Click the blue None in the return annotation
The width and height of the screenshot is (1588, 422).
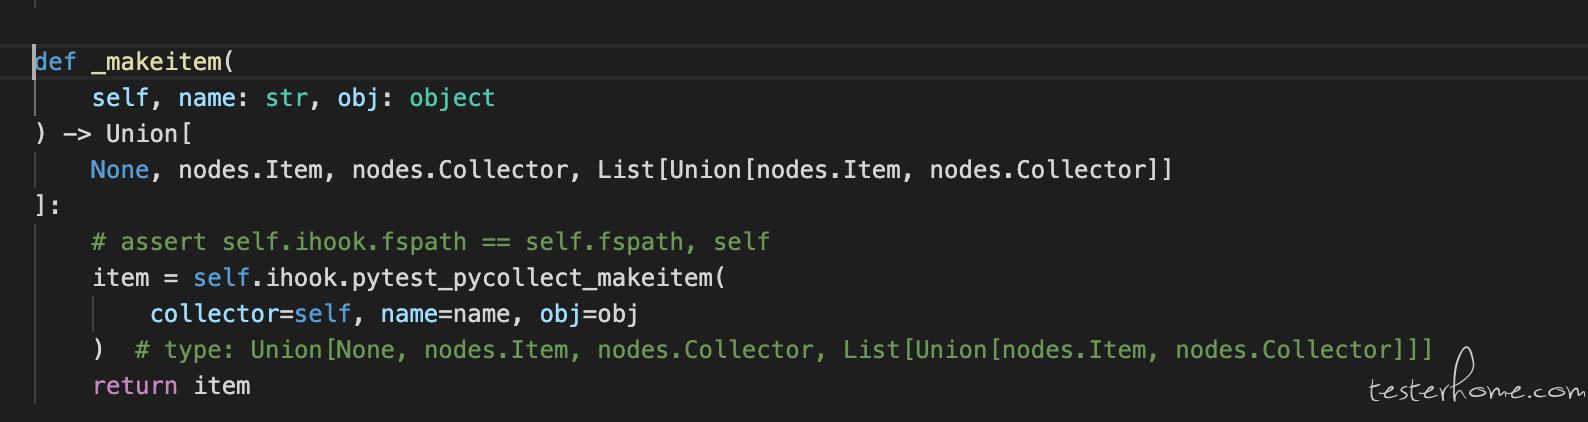(120, 170)
